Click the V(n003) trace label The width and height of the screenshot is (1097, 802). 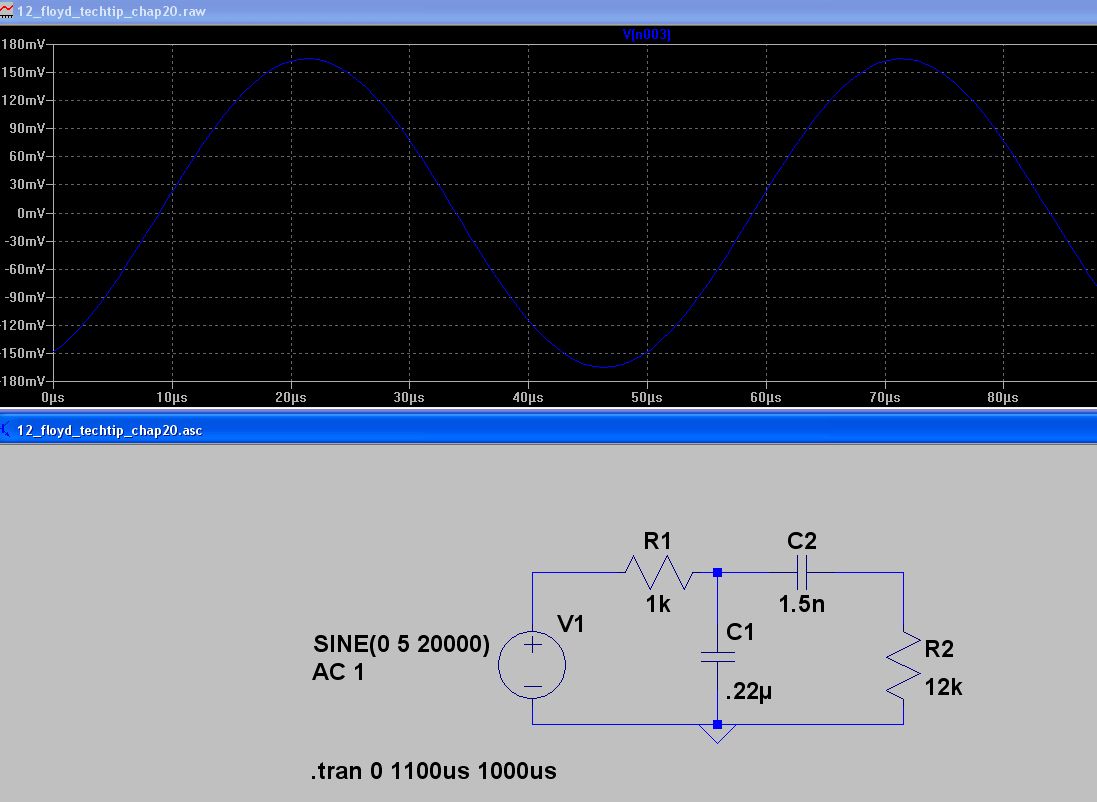coord(646,34)
